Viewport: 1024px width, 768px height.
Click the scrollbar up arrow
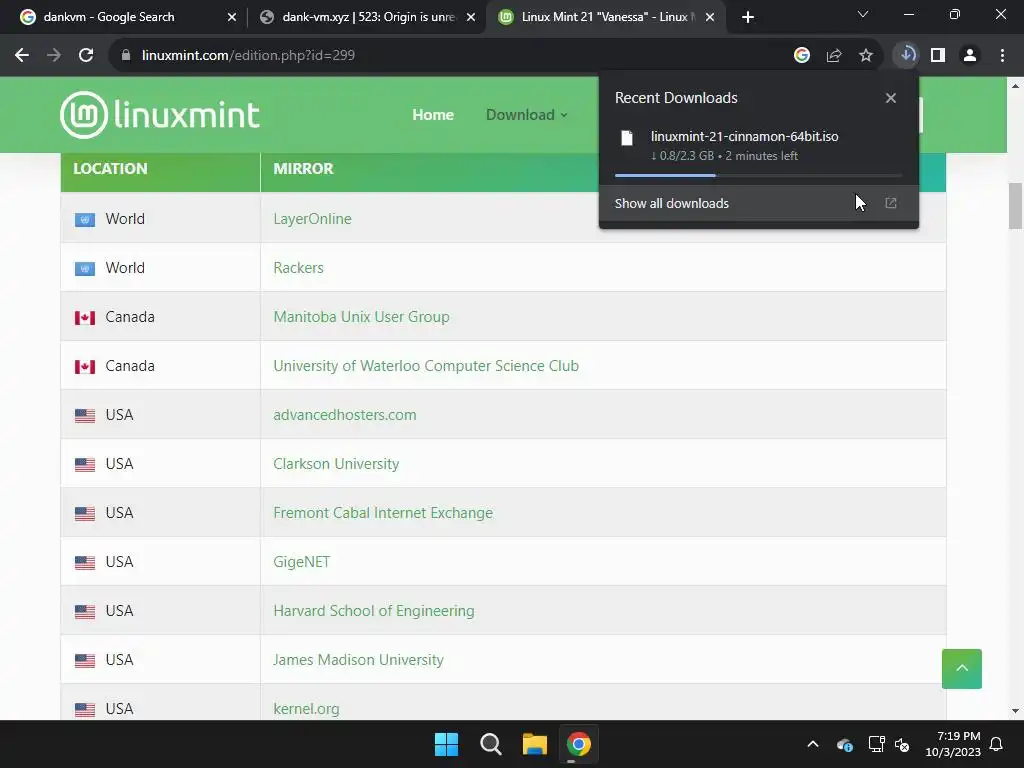(x=1015, y=85)
